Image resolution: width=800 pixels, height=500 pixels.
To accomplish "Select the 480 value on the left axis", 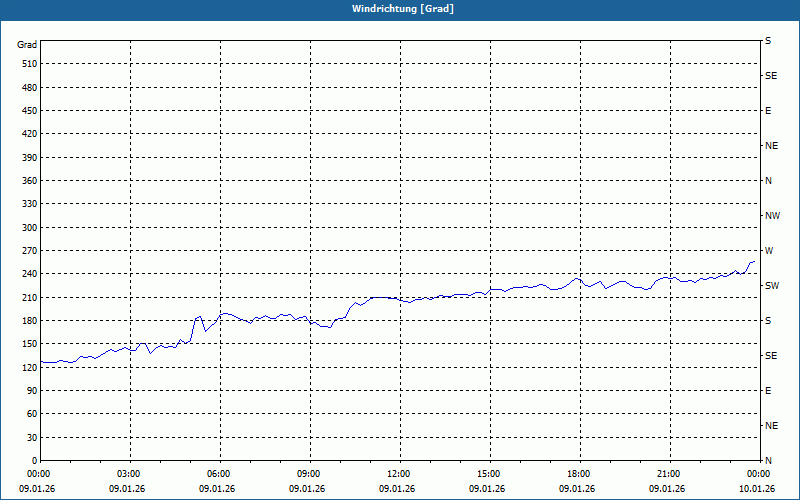I will (30, 88).
